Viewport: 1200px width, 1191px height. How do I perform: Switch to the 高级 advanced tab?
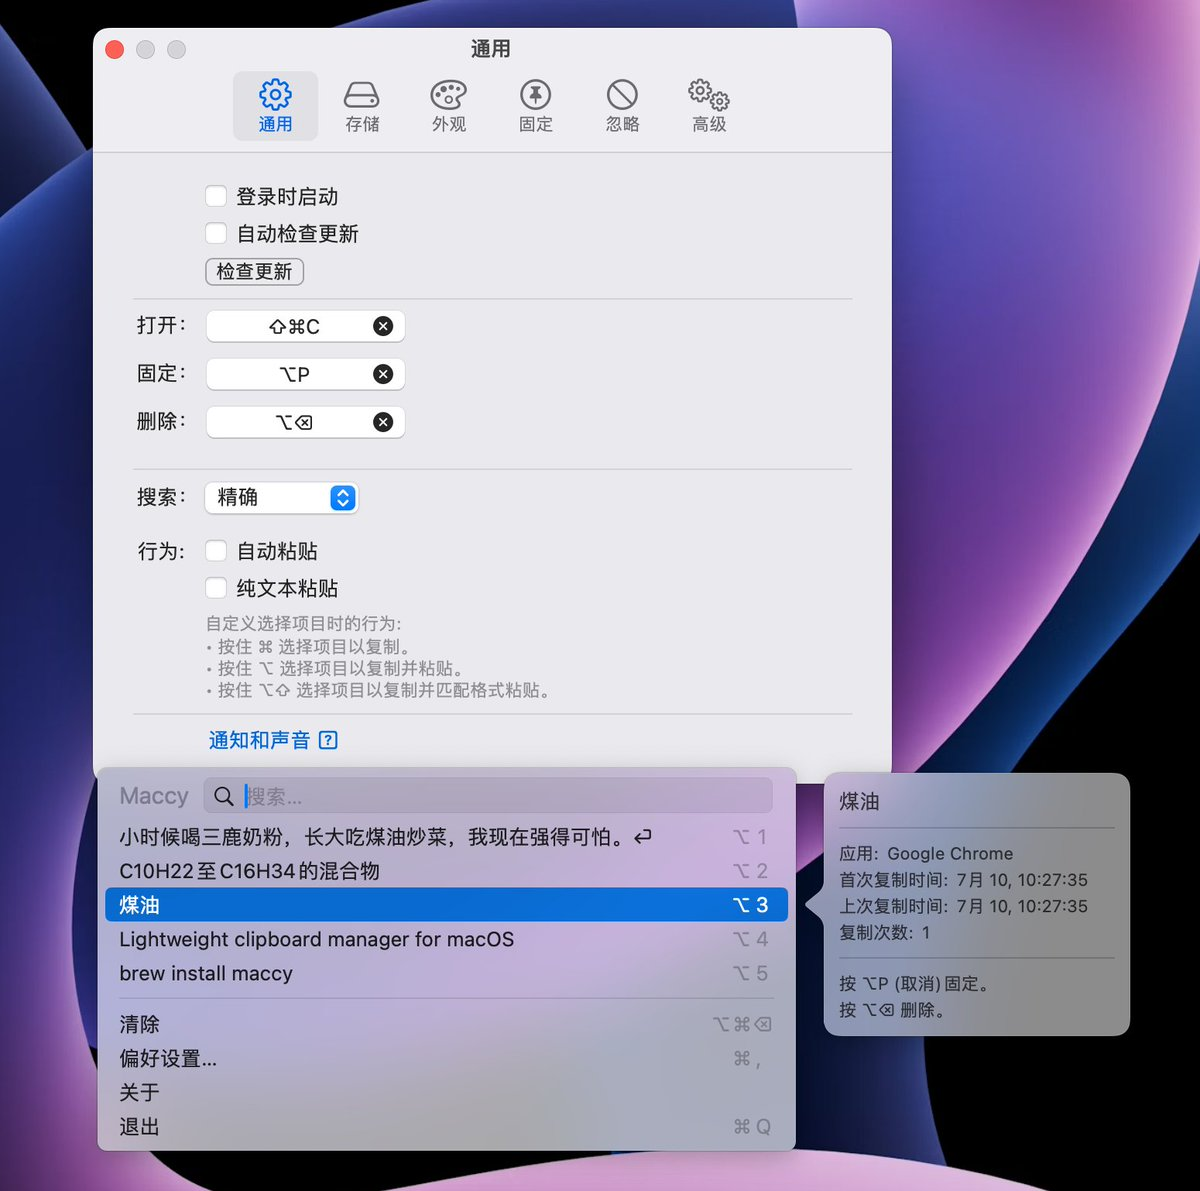pyautogui.click(x=709, y=106)
